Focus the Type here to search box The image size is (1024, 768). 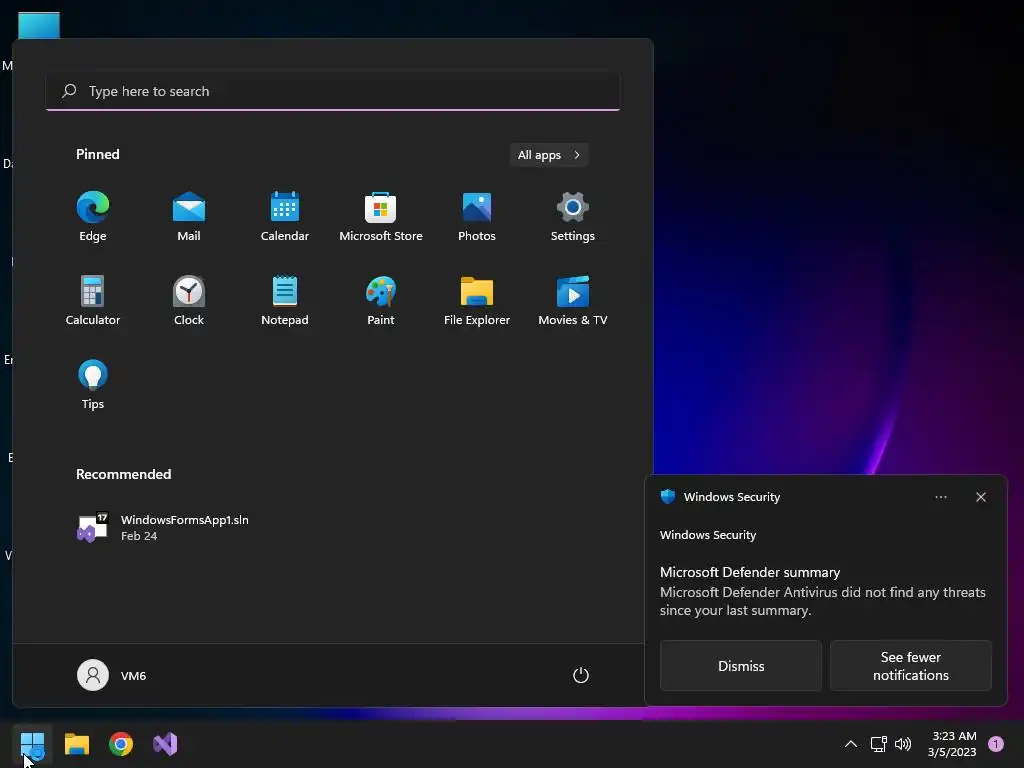pyautogui.click(x=333, y=91)
